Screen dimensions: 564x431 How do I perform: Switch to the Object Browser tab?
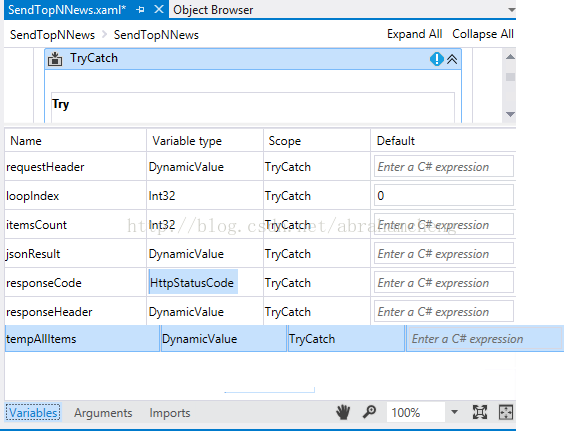tap(213, 10)
